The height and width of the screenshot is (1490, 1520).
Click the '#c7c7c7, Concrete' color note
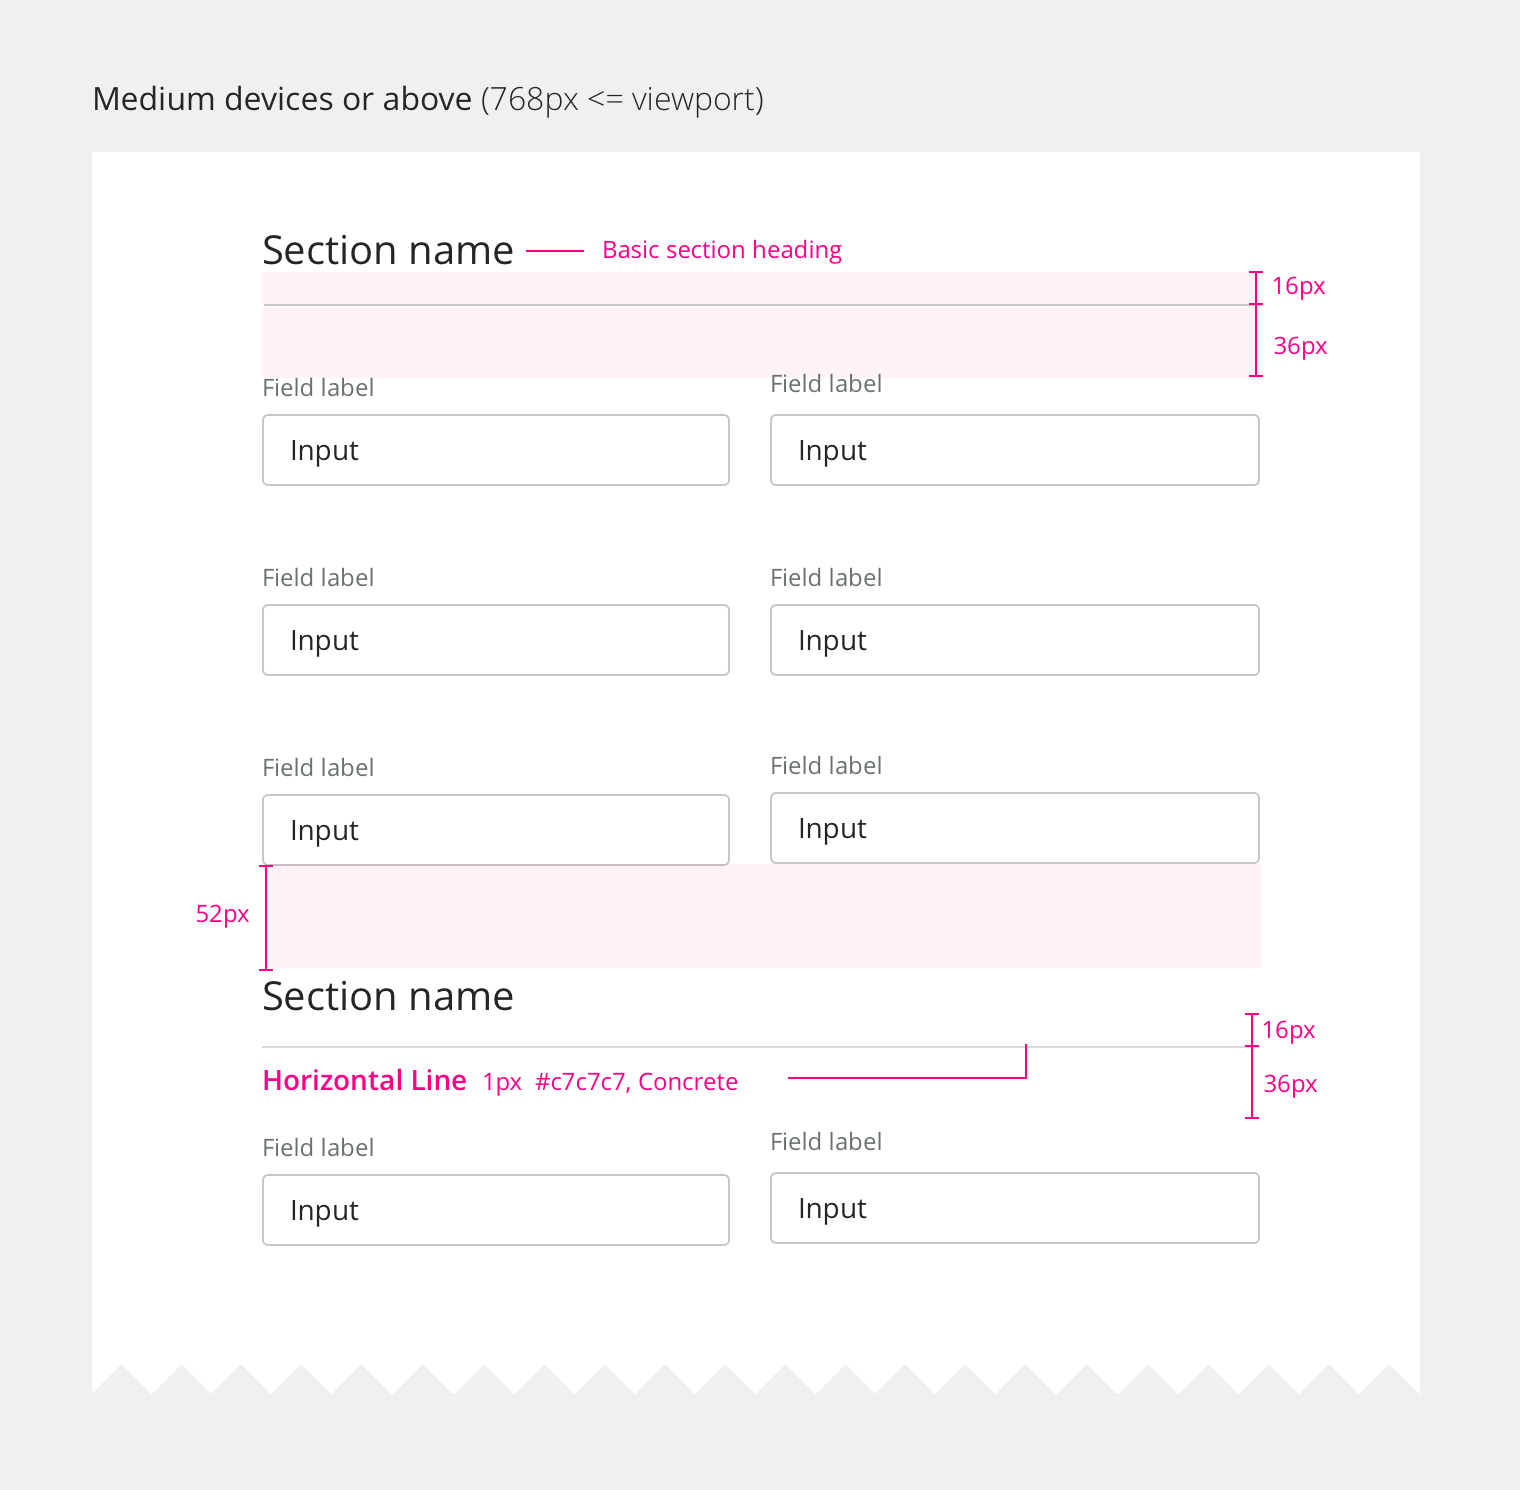[x=636, y=1082]
